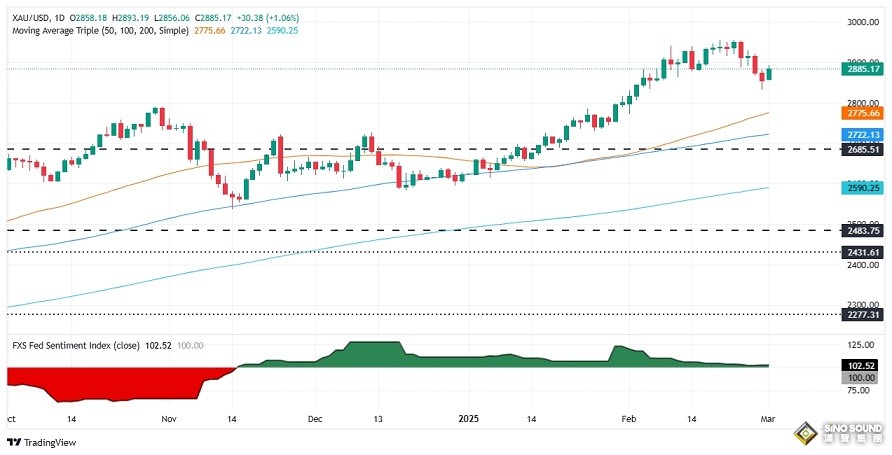Select the FXS Fed Sentiment Index label

[76, 345]
